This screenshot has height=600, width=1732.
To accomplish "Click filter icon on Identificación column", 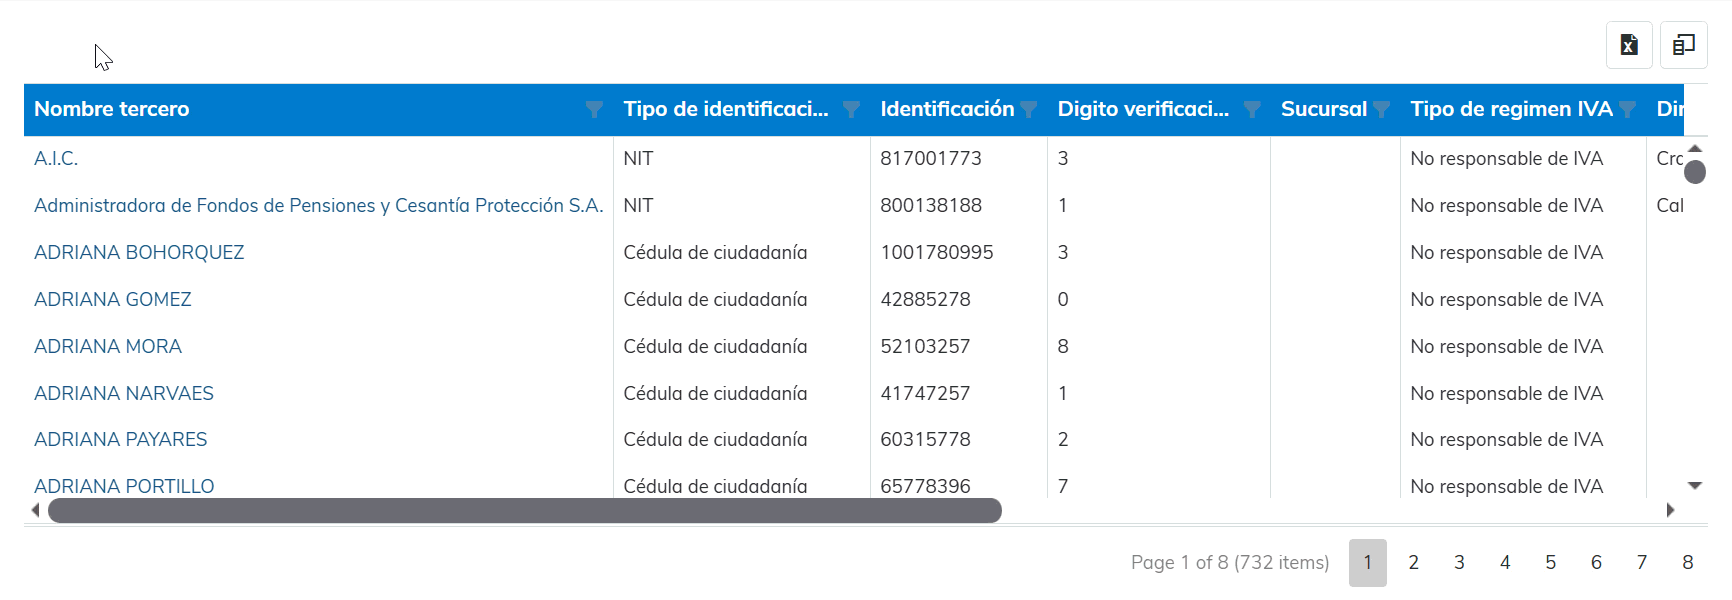I will pyautogui.click(x=1028, y=110).
